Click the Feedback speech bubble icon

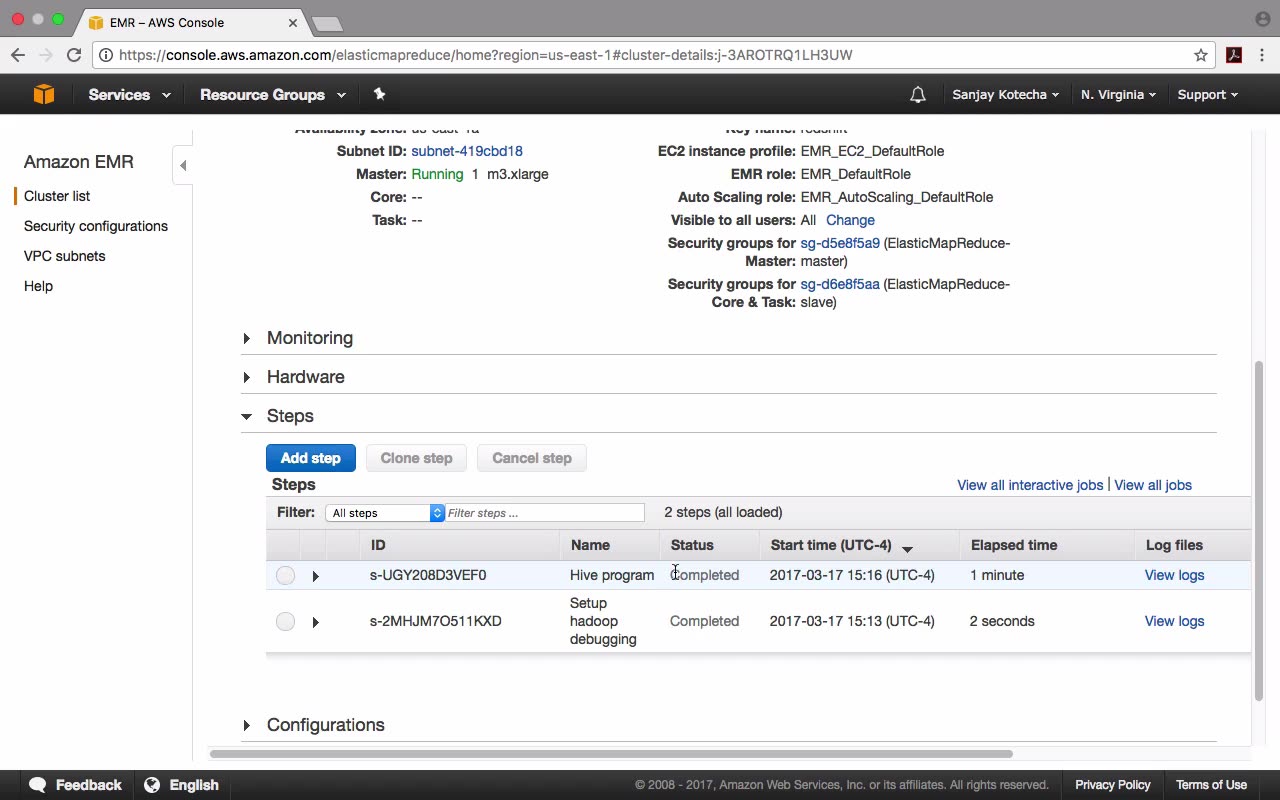point(38,785)
